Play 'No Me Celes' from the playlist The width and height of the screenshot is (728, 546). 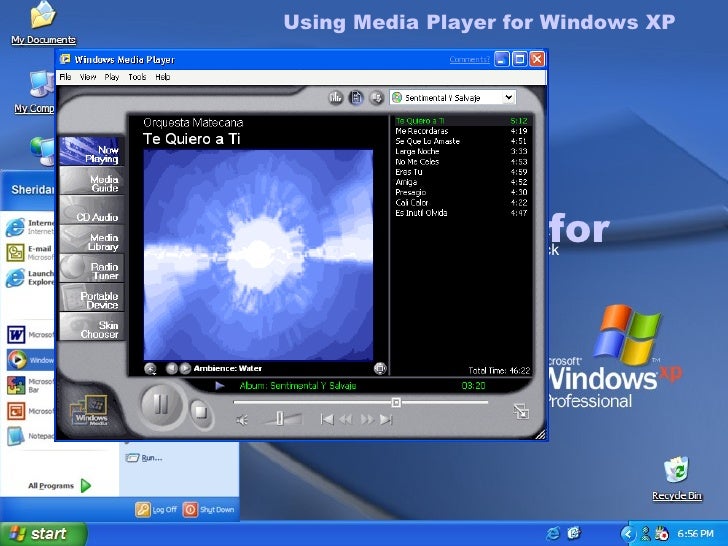point(417,161)
